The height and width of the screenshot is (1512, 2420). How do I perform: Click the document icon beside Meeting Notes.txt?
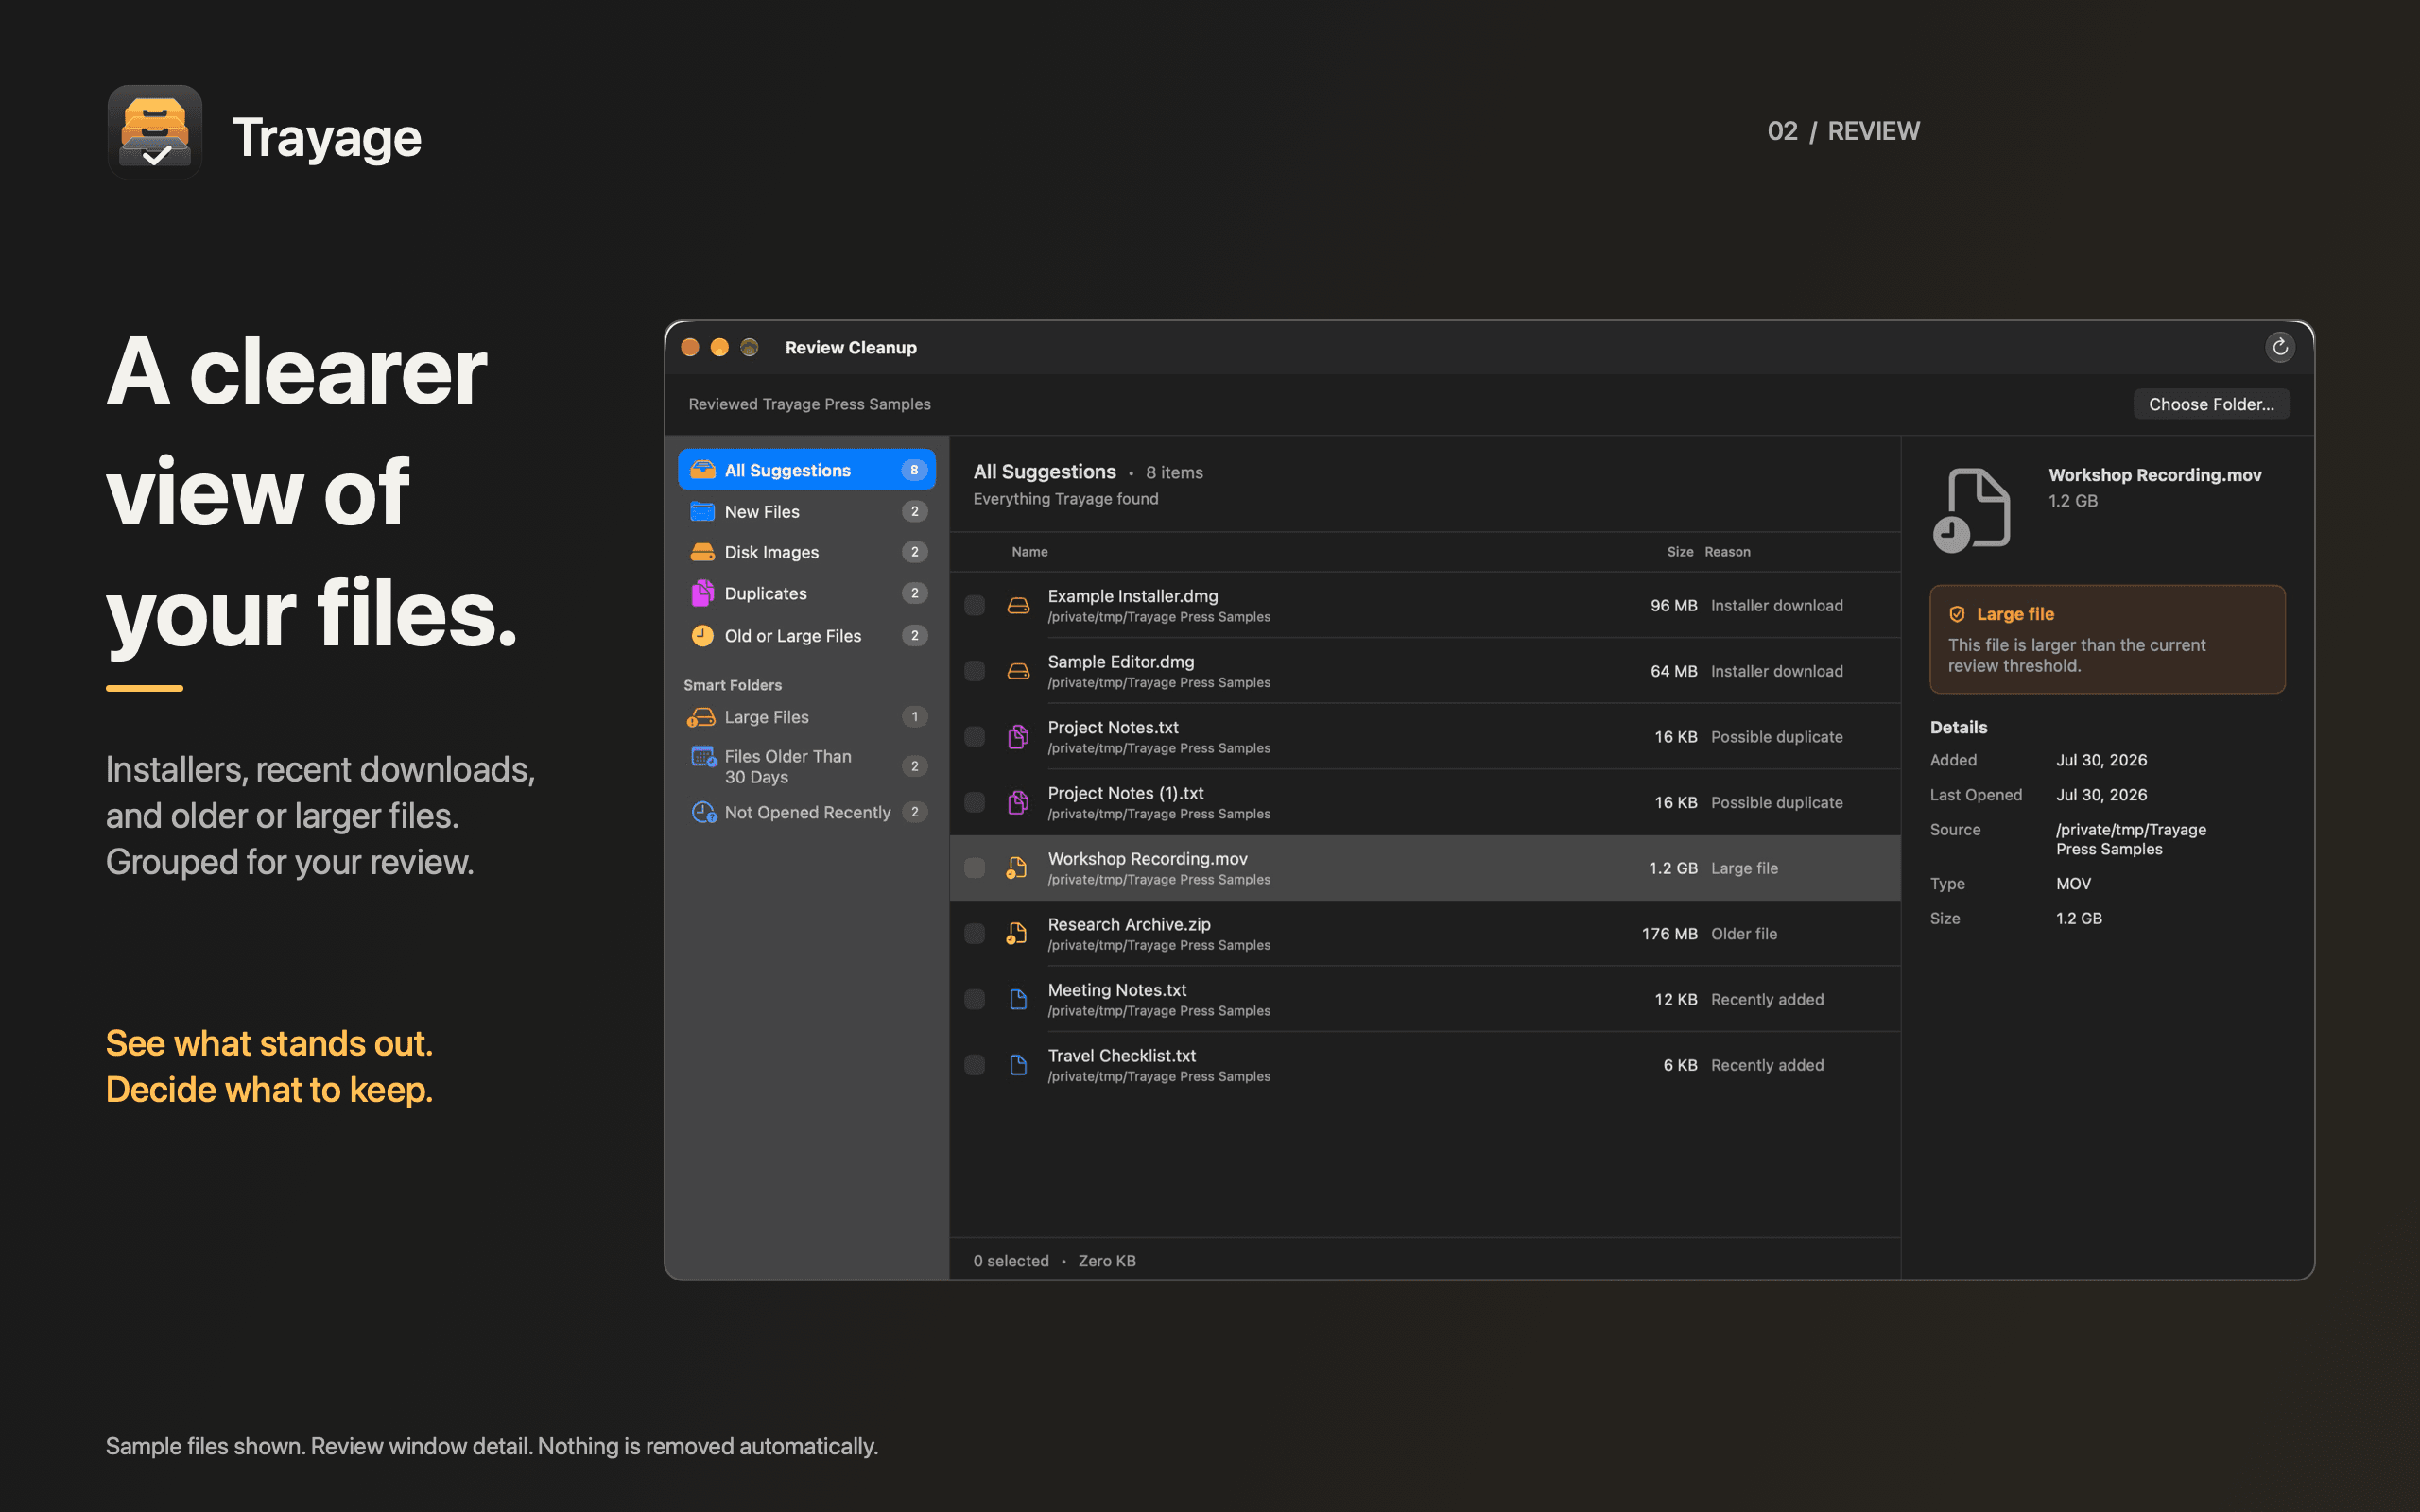[1018, 999]
